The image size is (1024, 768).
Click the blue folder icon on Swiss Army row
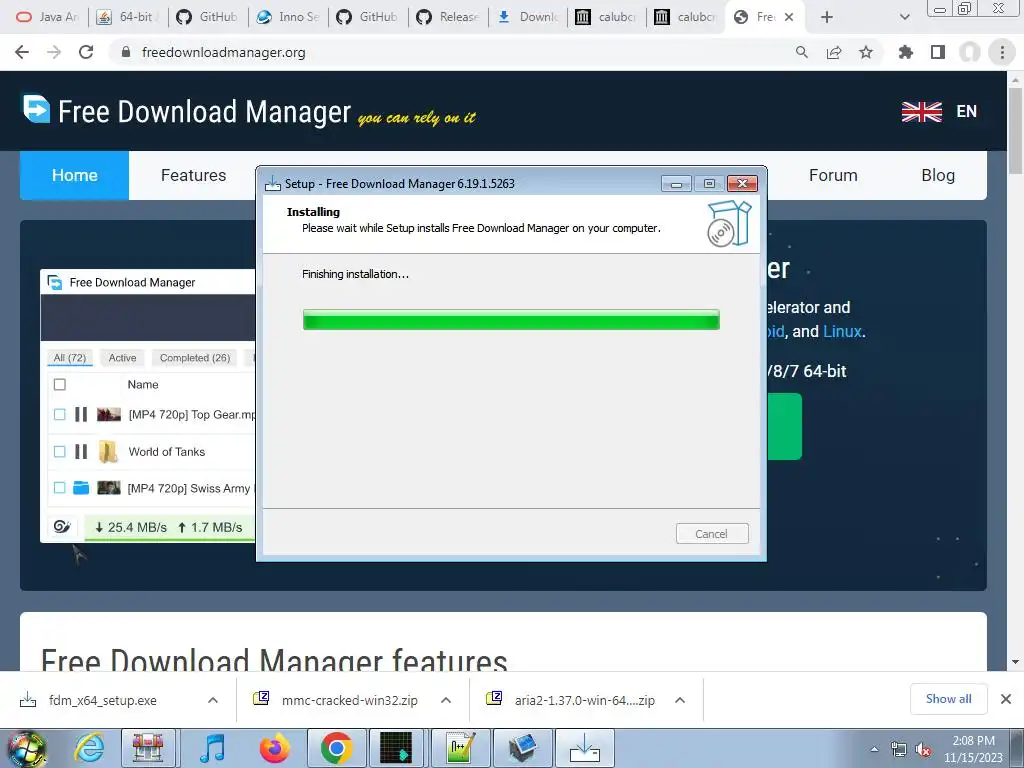click(81, 487)
